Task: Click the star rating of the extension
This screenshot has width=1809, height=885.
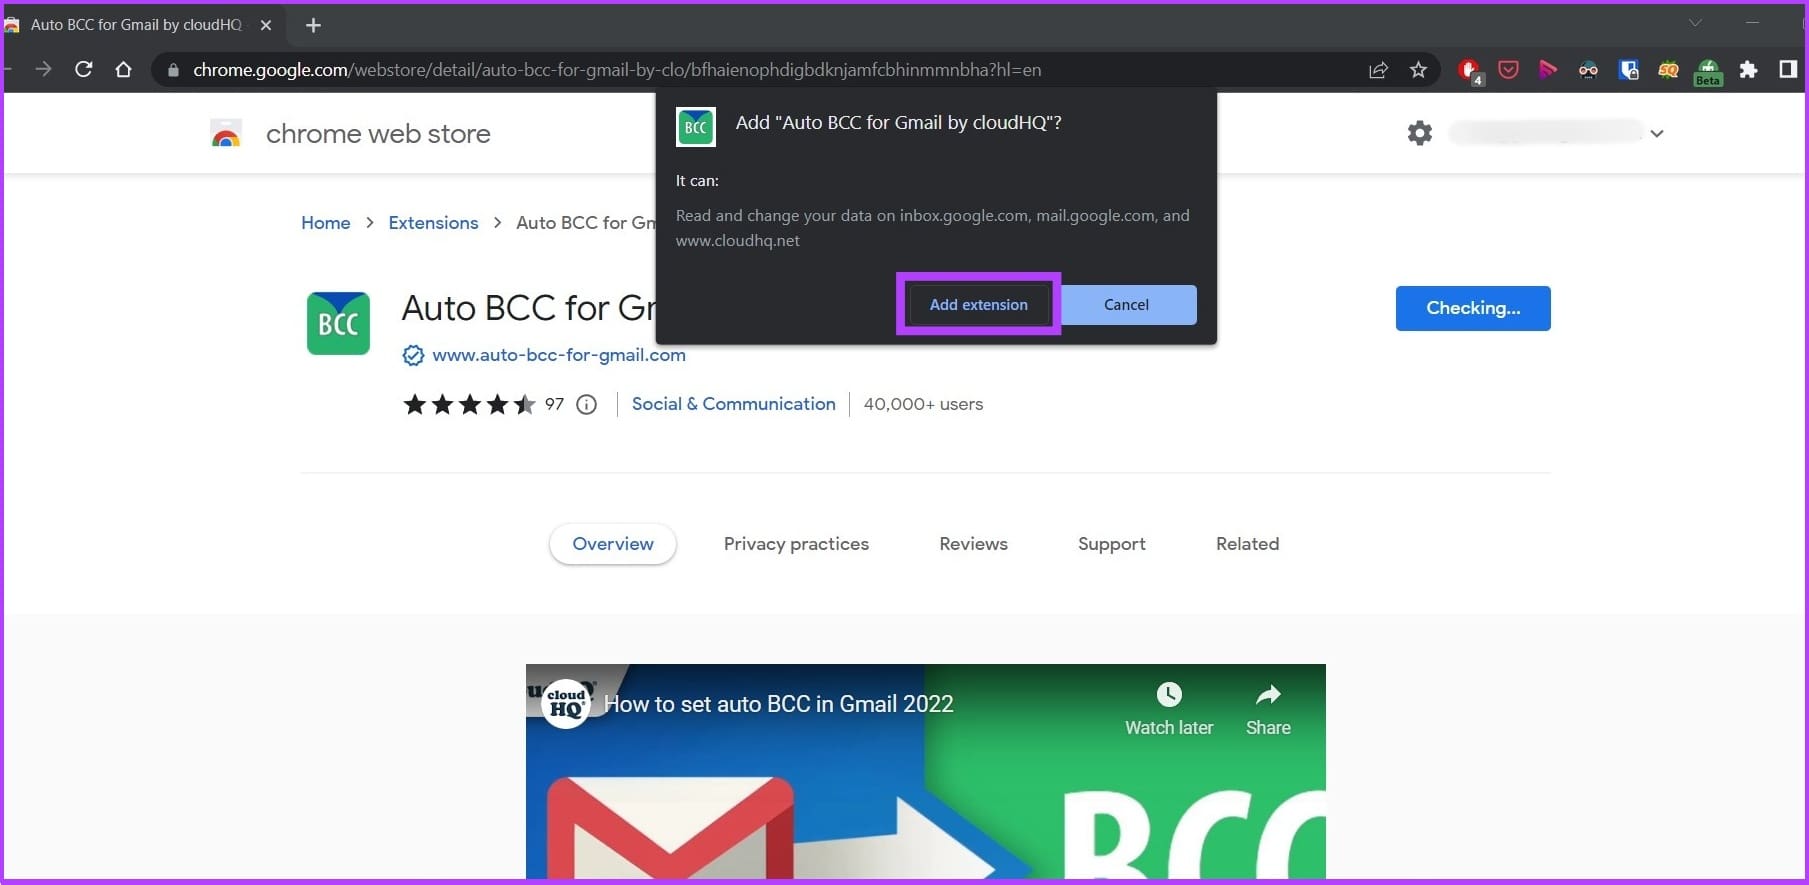Action: (x=469, y=404)
